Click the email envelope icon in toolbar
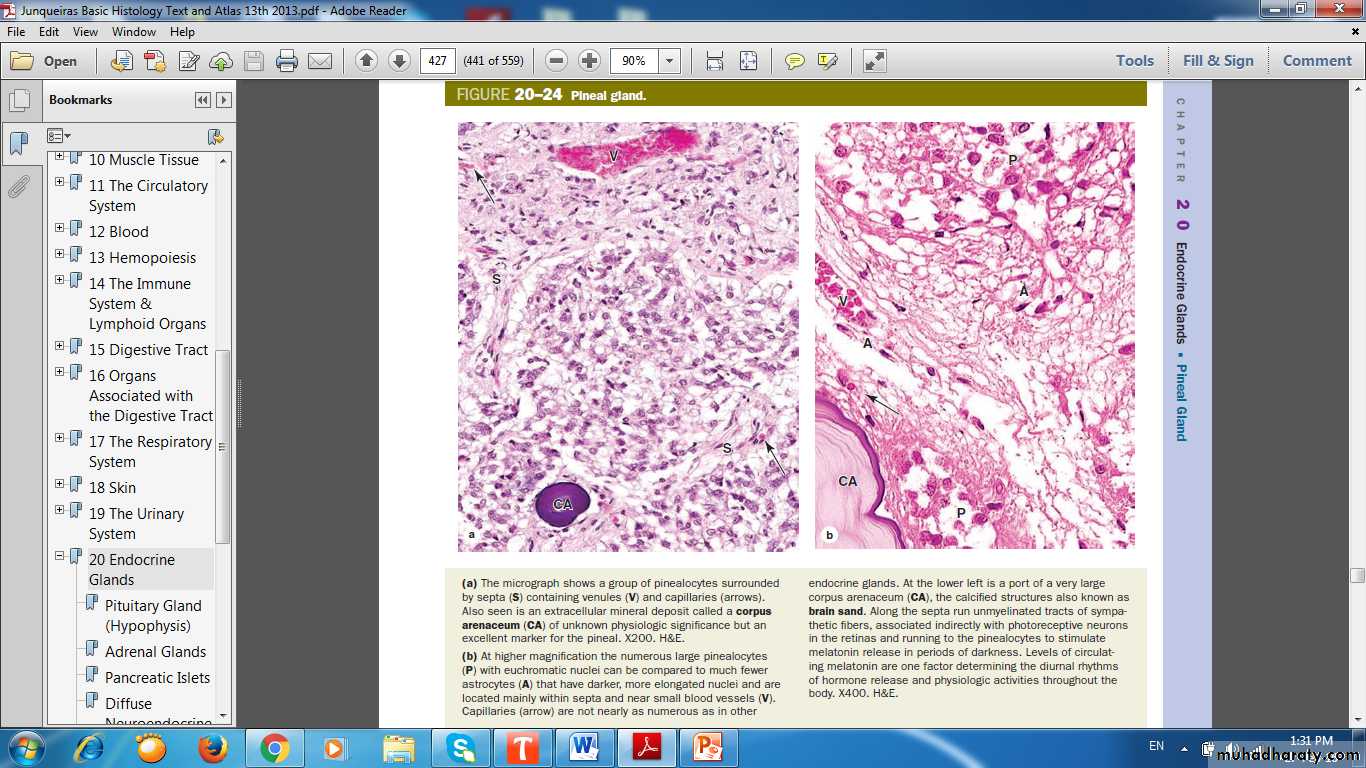Image resolution: width=1366 pixels, height=768 pixels. [x=320, y=61]
